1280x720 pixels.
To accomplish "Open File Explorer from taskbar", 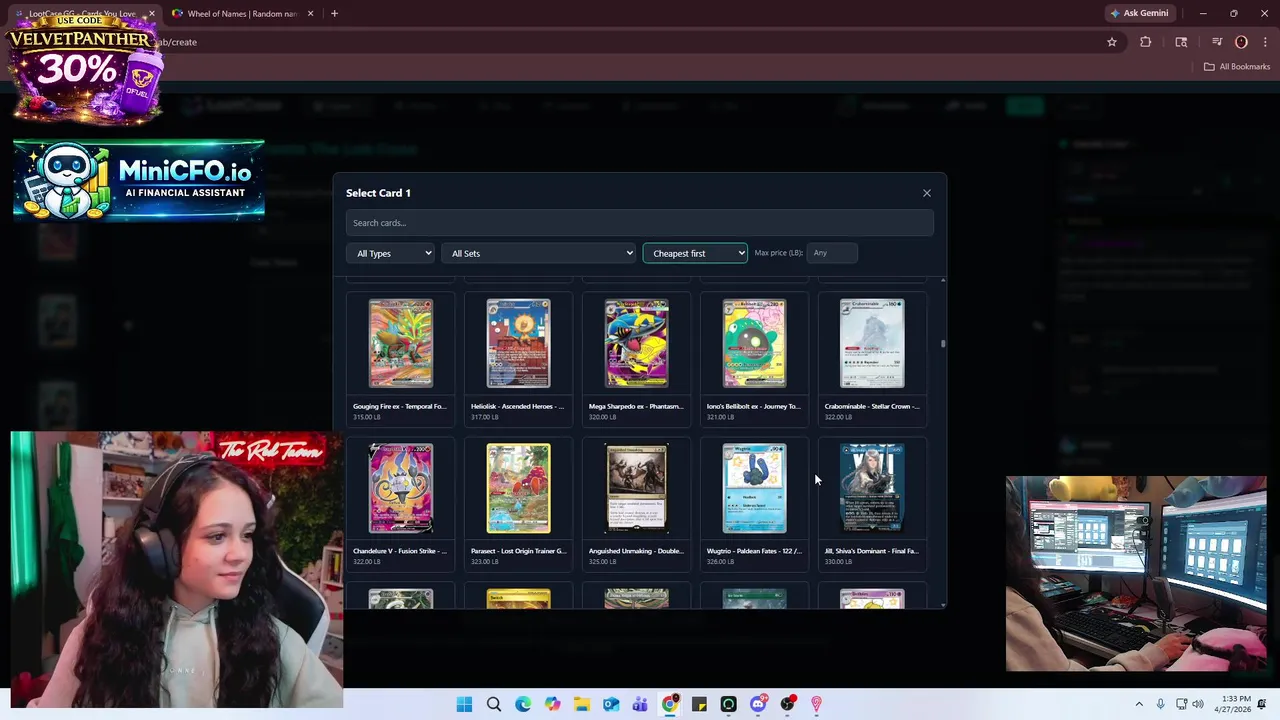I will [x=582, y=705].
